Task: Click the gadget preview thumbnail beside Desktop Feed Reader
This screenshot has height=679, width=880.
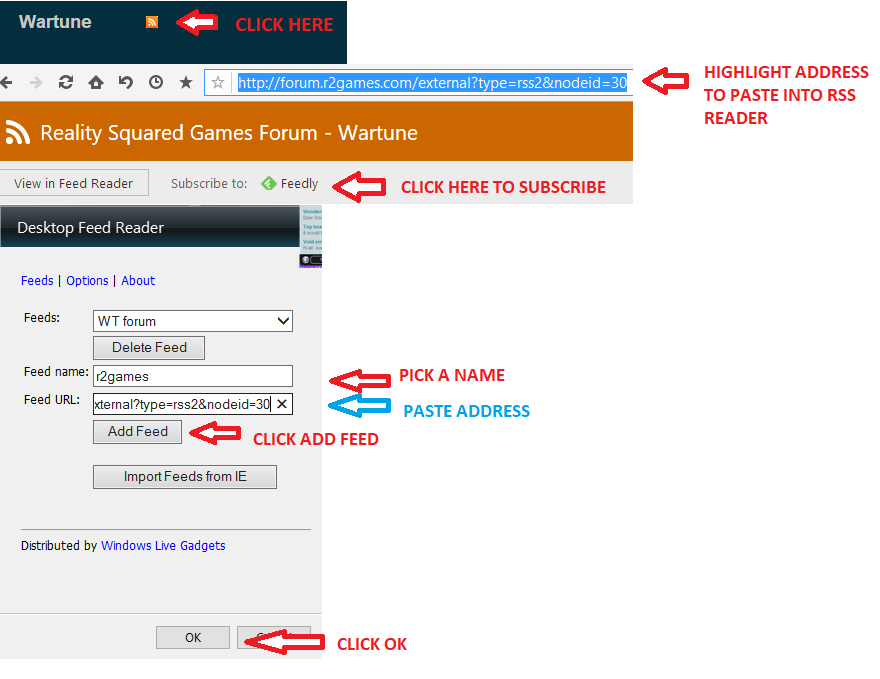Action: [x=311, y=236]
